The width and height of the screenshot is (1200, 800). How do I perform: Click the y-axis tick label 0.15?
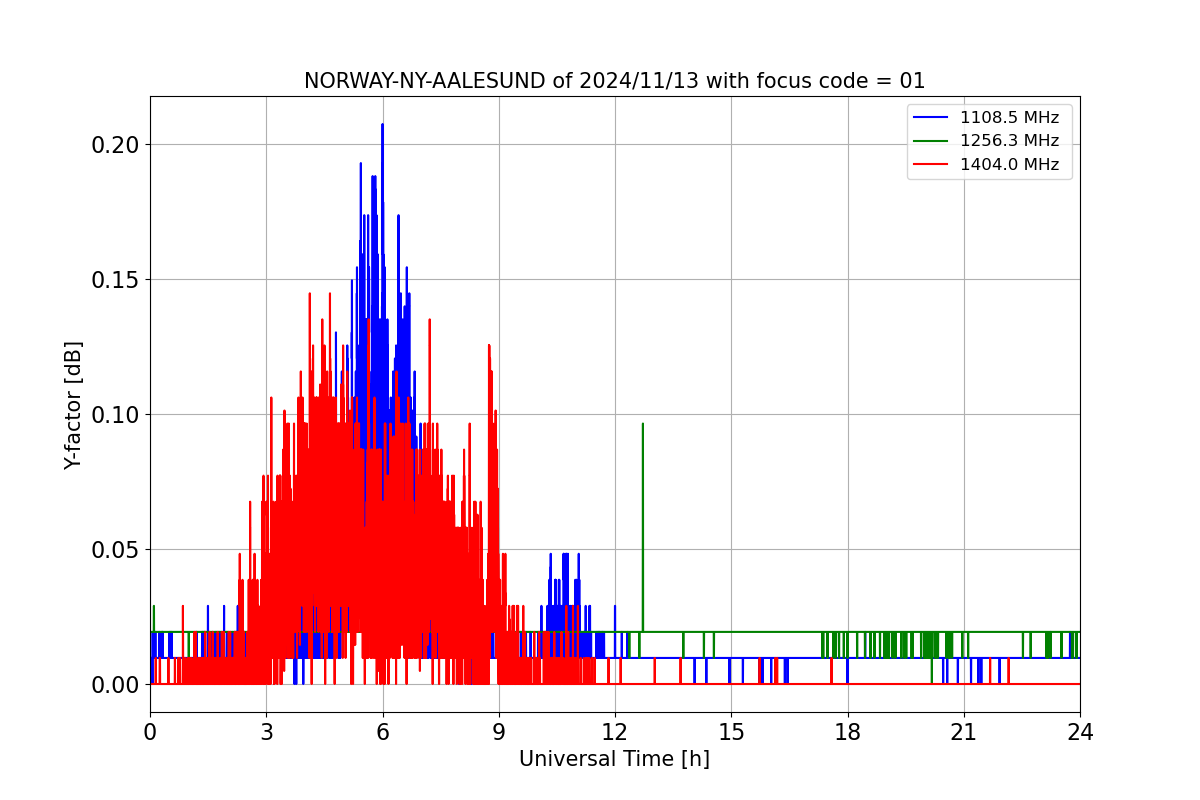tap(115, 280)
